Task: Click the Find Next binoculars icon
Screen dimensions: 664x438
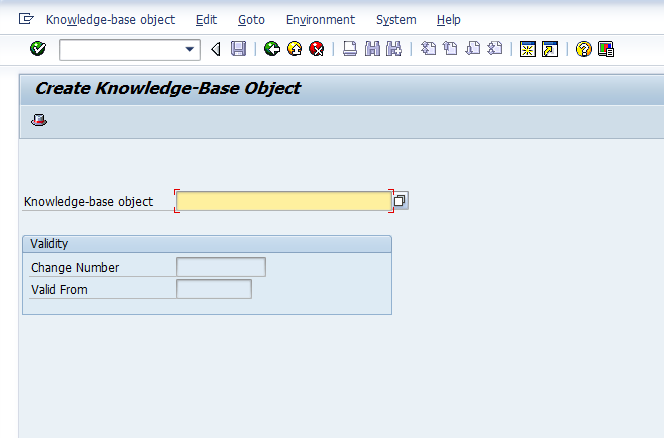Action: [394, 49]
